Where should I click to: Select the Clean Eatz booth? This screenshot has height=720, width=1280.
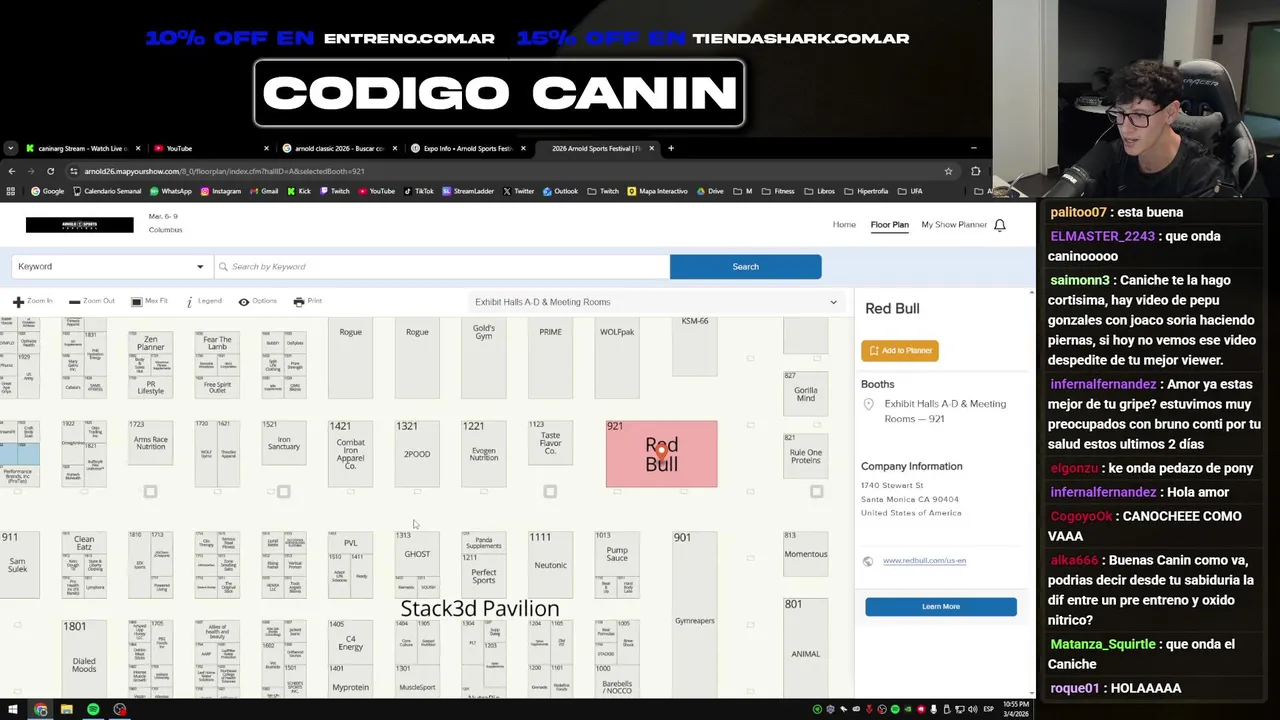(84, 544)
